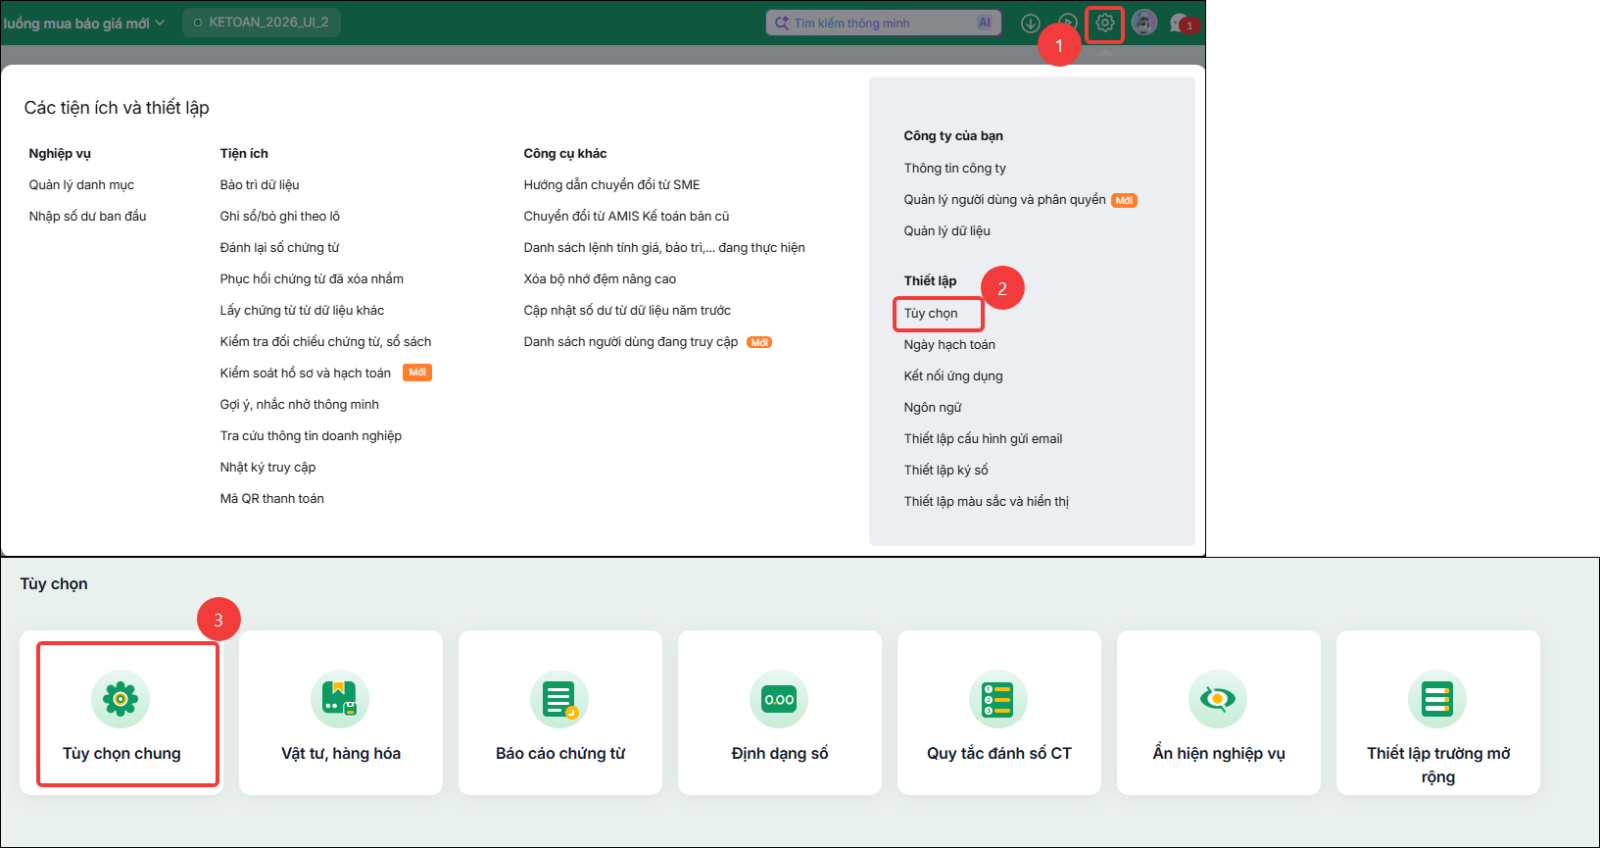Viewport: 1600px width, 848px height.
Task: Click the play tutorial icon in top bar
Action: [1068, 23]
